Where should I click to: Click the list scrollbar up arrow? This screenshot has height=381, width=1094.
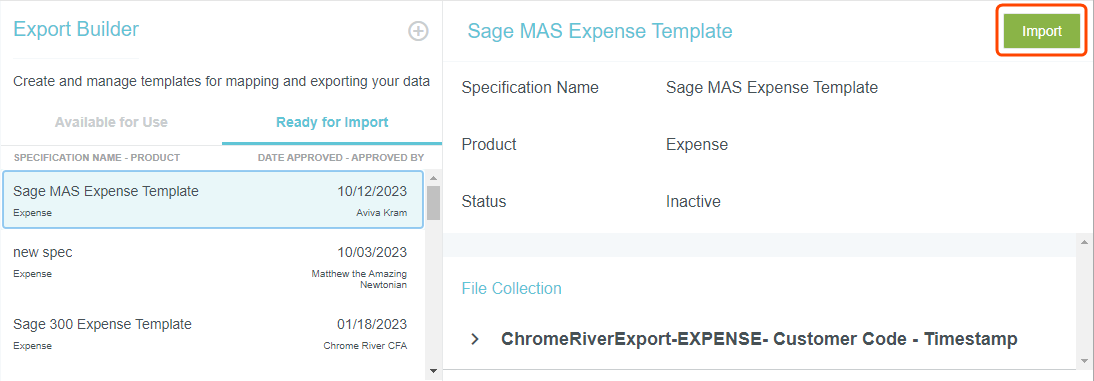[x=433, y=177]
